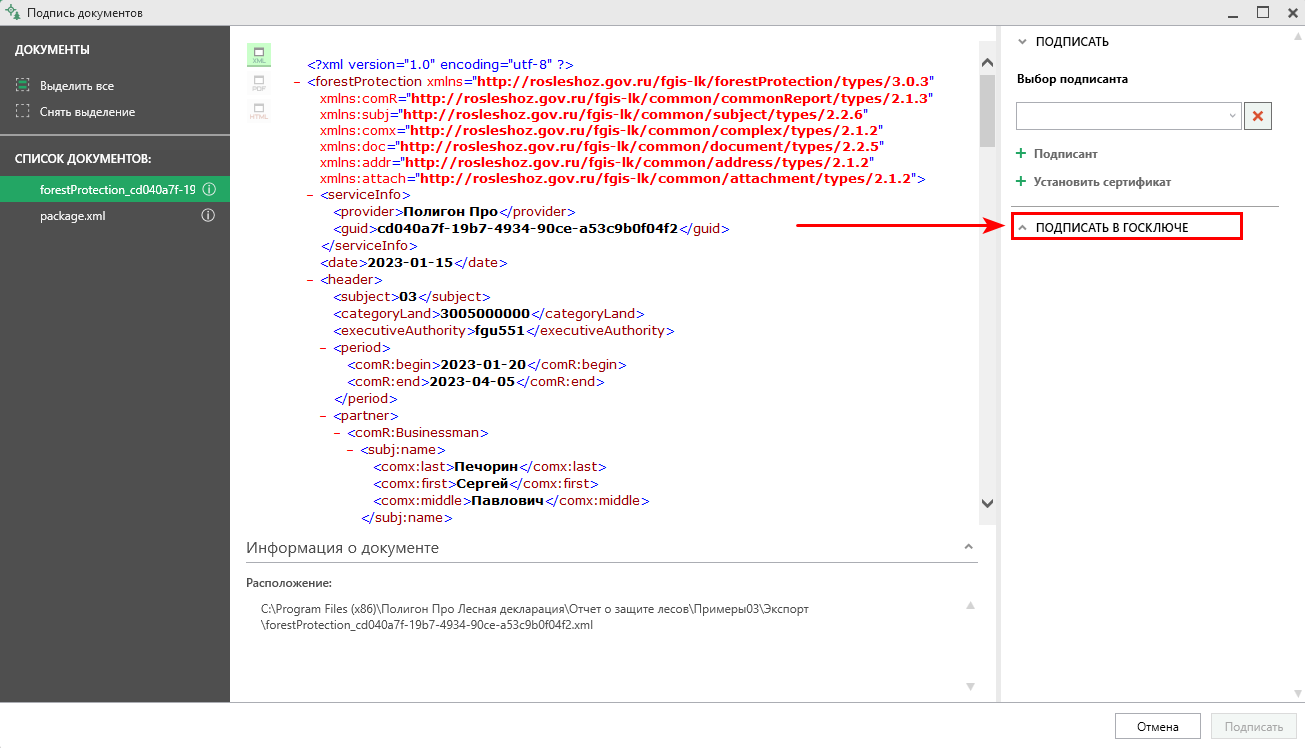Image resolution: width=1305 pixels, height=748 pixels.
Task: Click info icon next to package.xml
Action: point(209,215)
